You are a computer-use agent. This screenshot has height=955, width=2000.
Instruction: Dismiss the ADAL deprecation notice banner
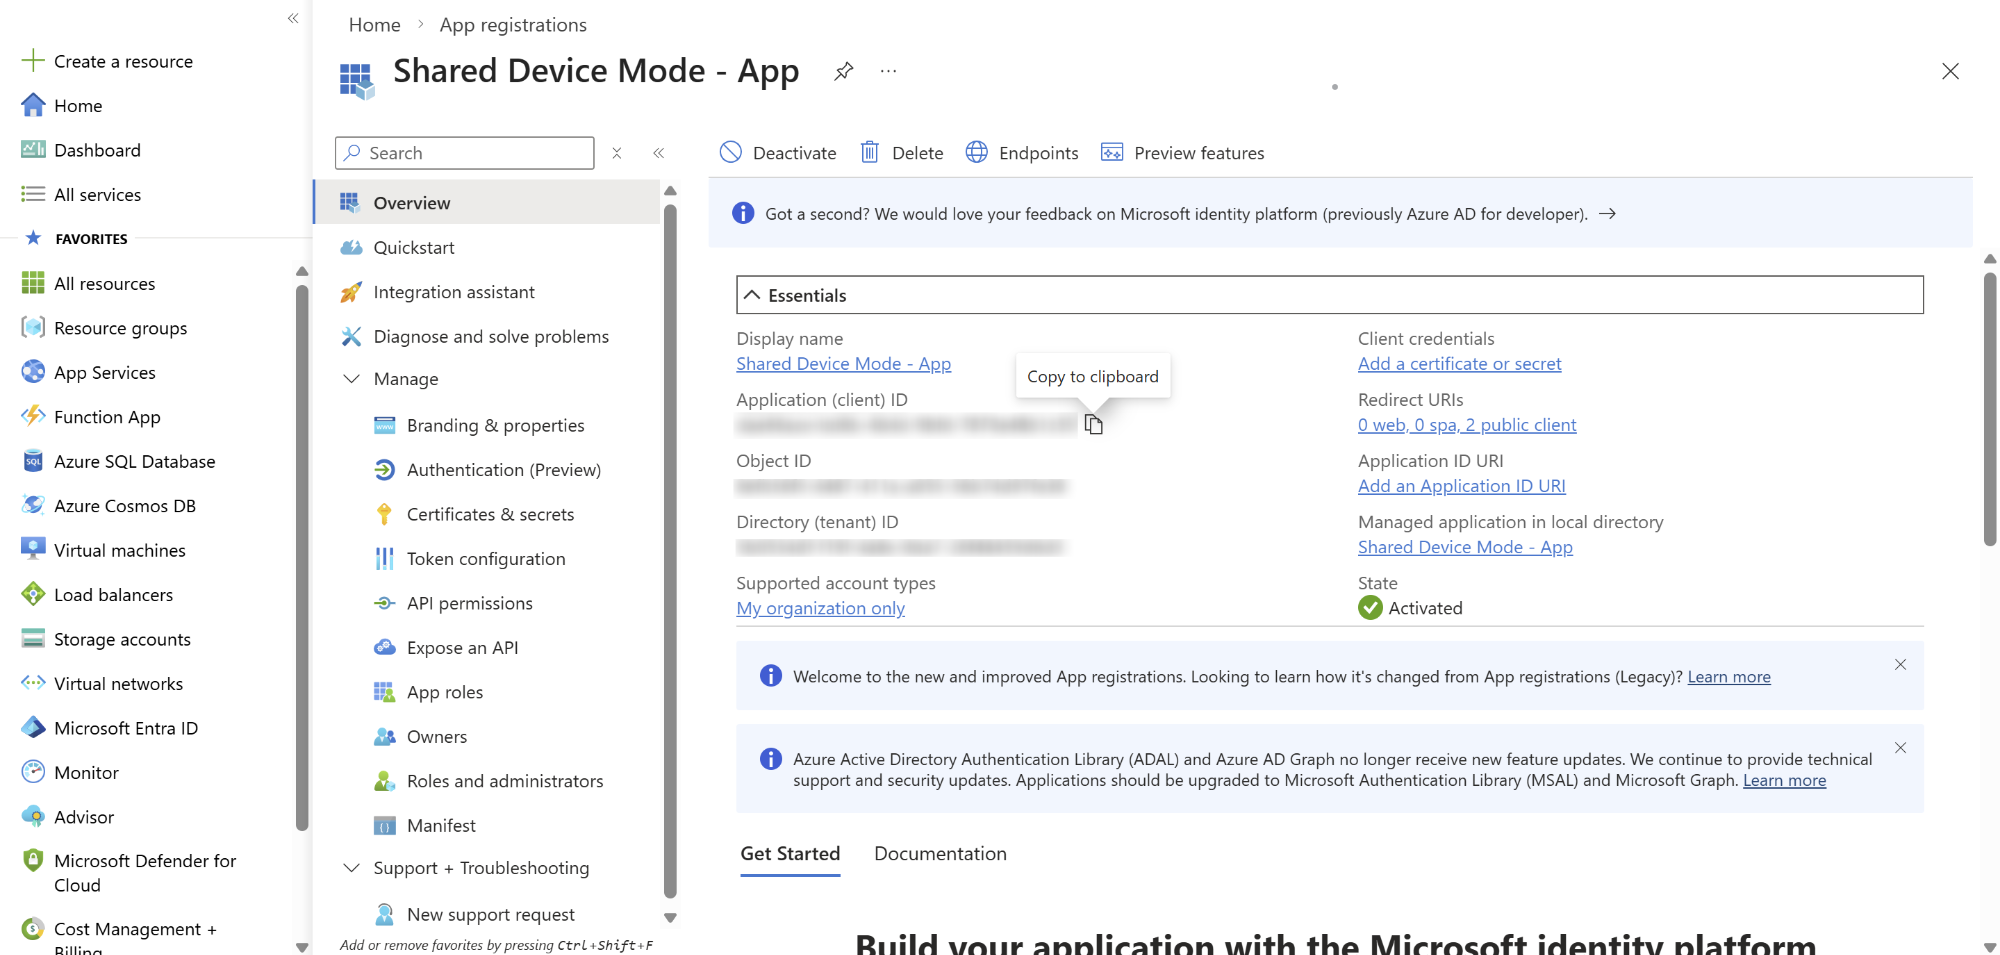1900,748
